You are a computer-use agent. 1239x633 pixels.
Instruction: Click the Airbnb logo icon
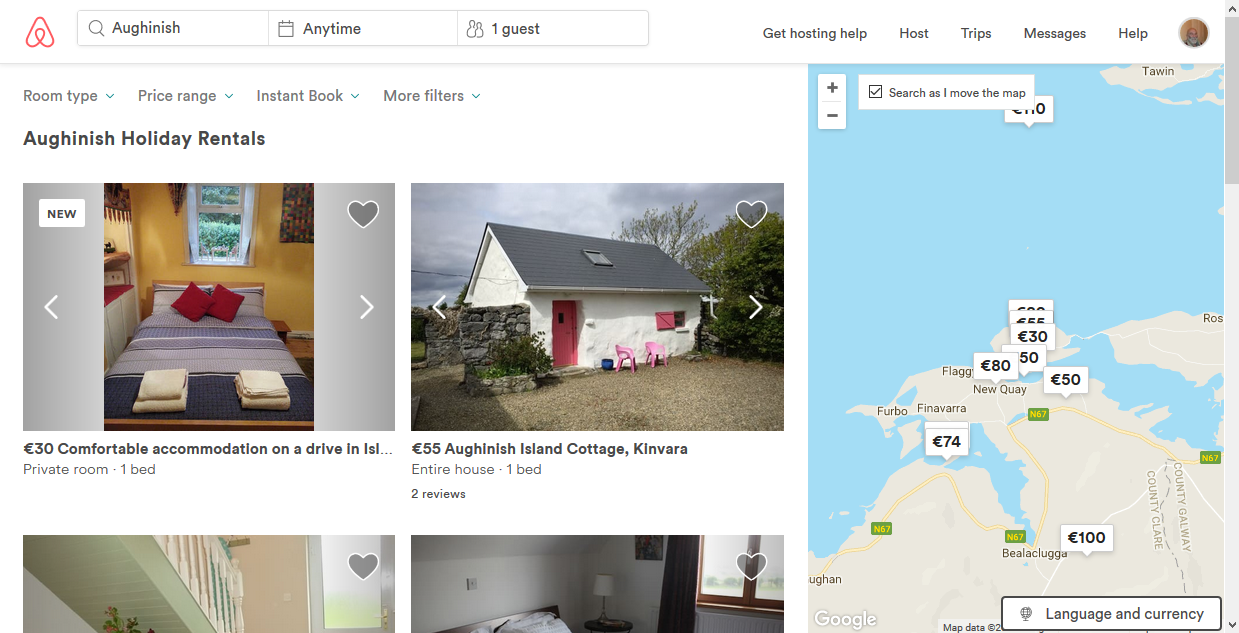coord(40,32)
